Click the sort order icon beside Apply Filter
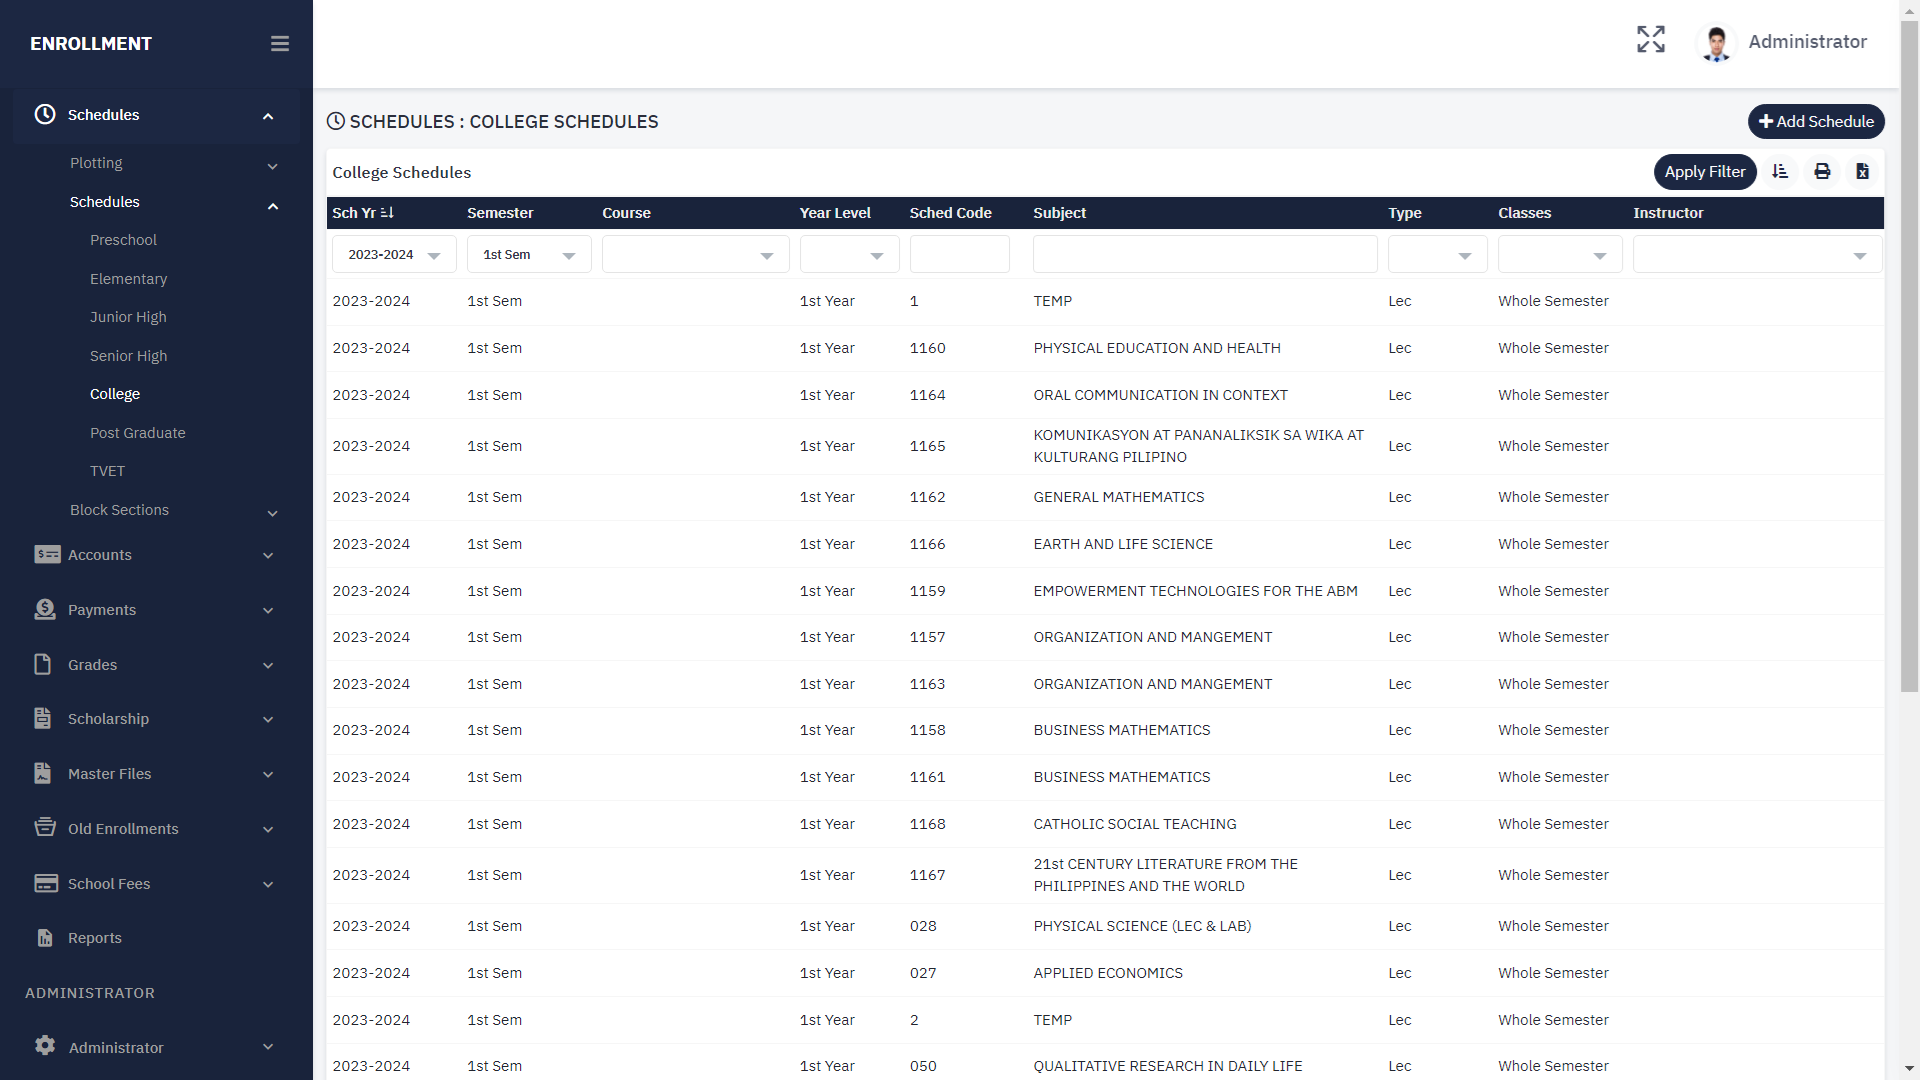This screenshot has height=1080, width=1920. (x=1780, y=172)
